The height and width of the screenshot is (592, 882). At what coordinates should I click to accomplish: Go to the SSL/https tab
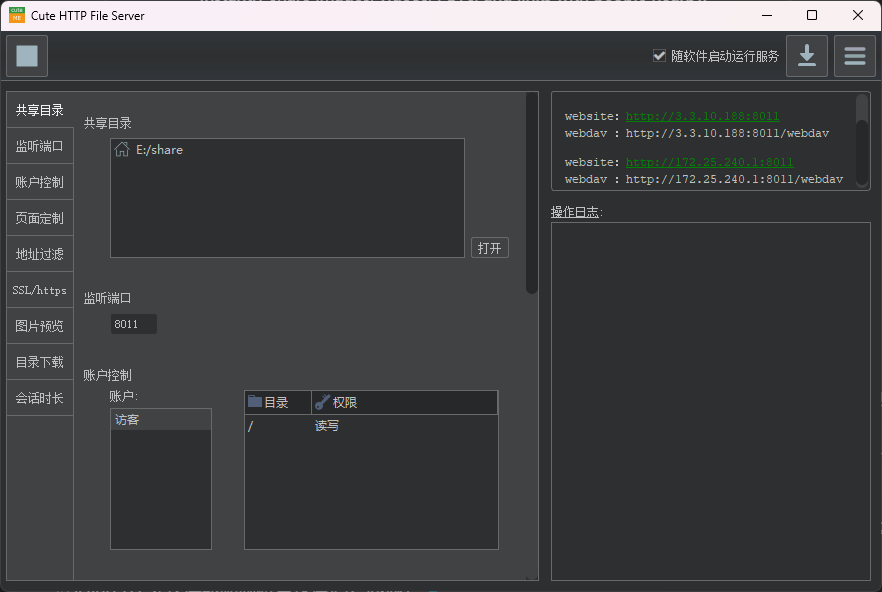(x=40, y=290)
